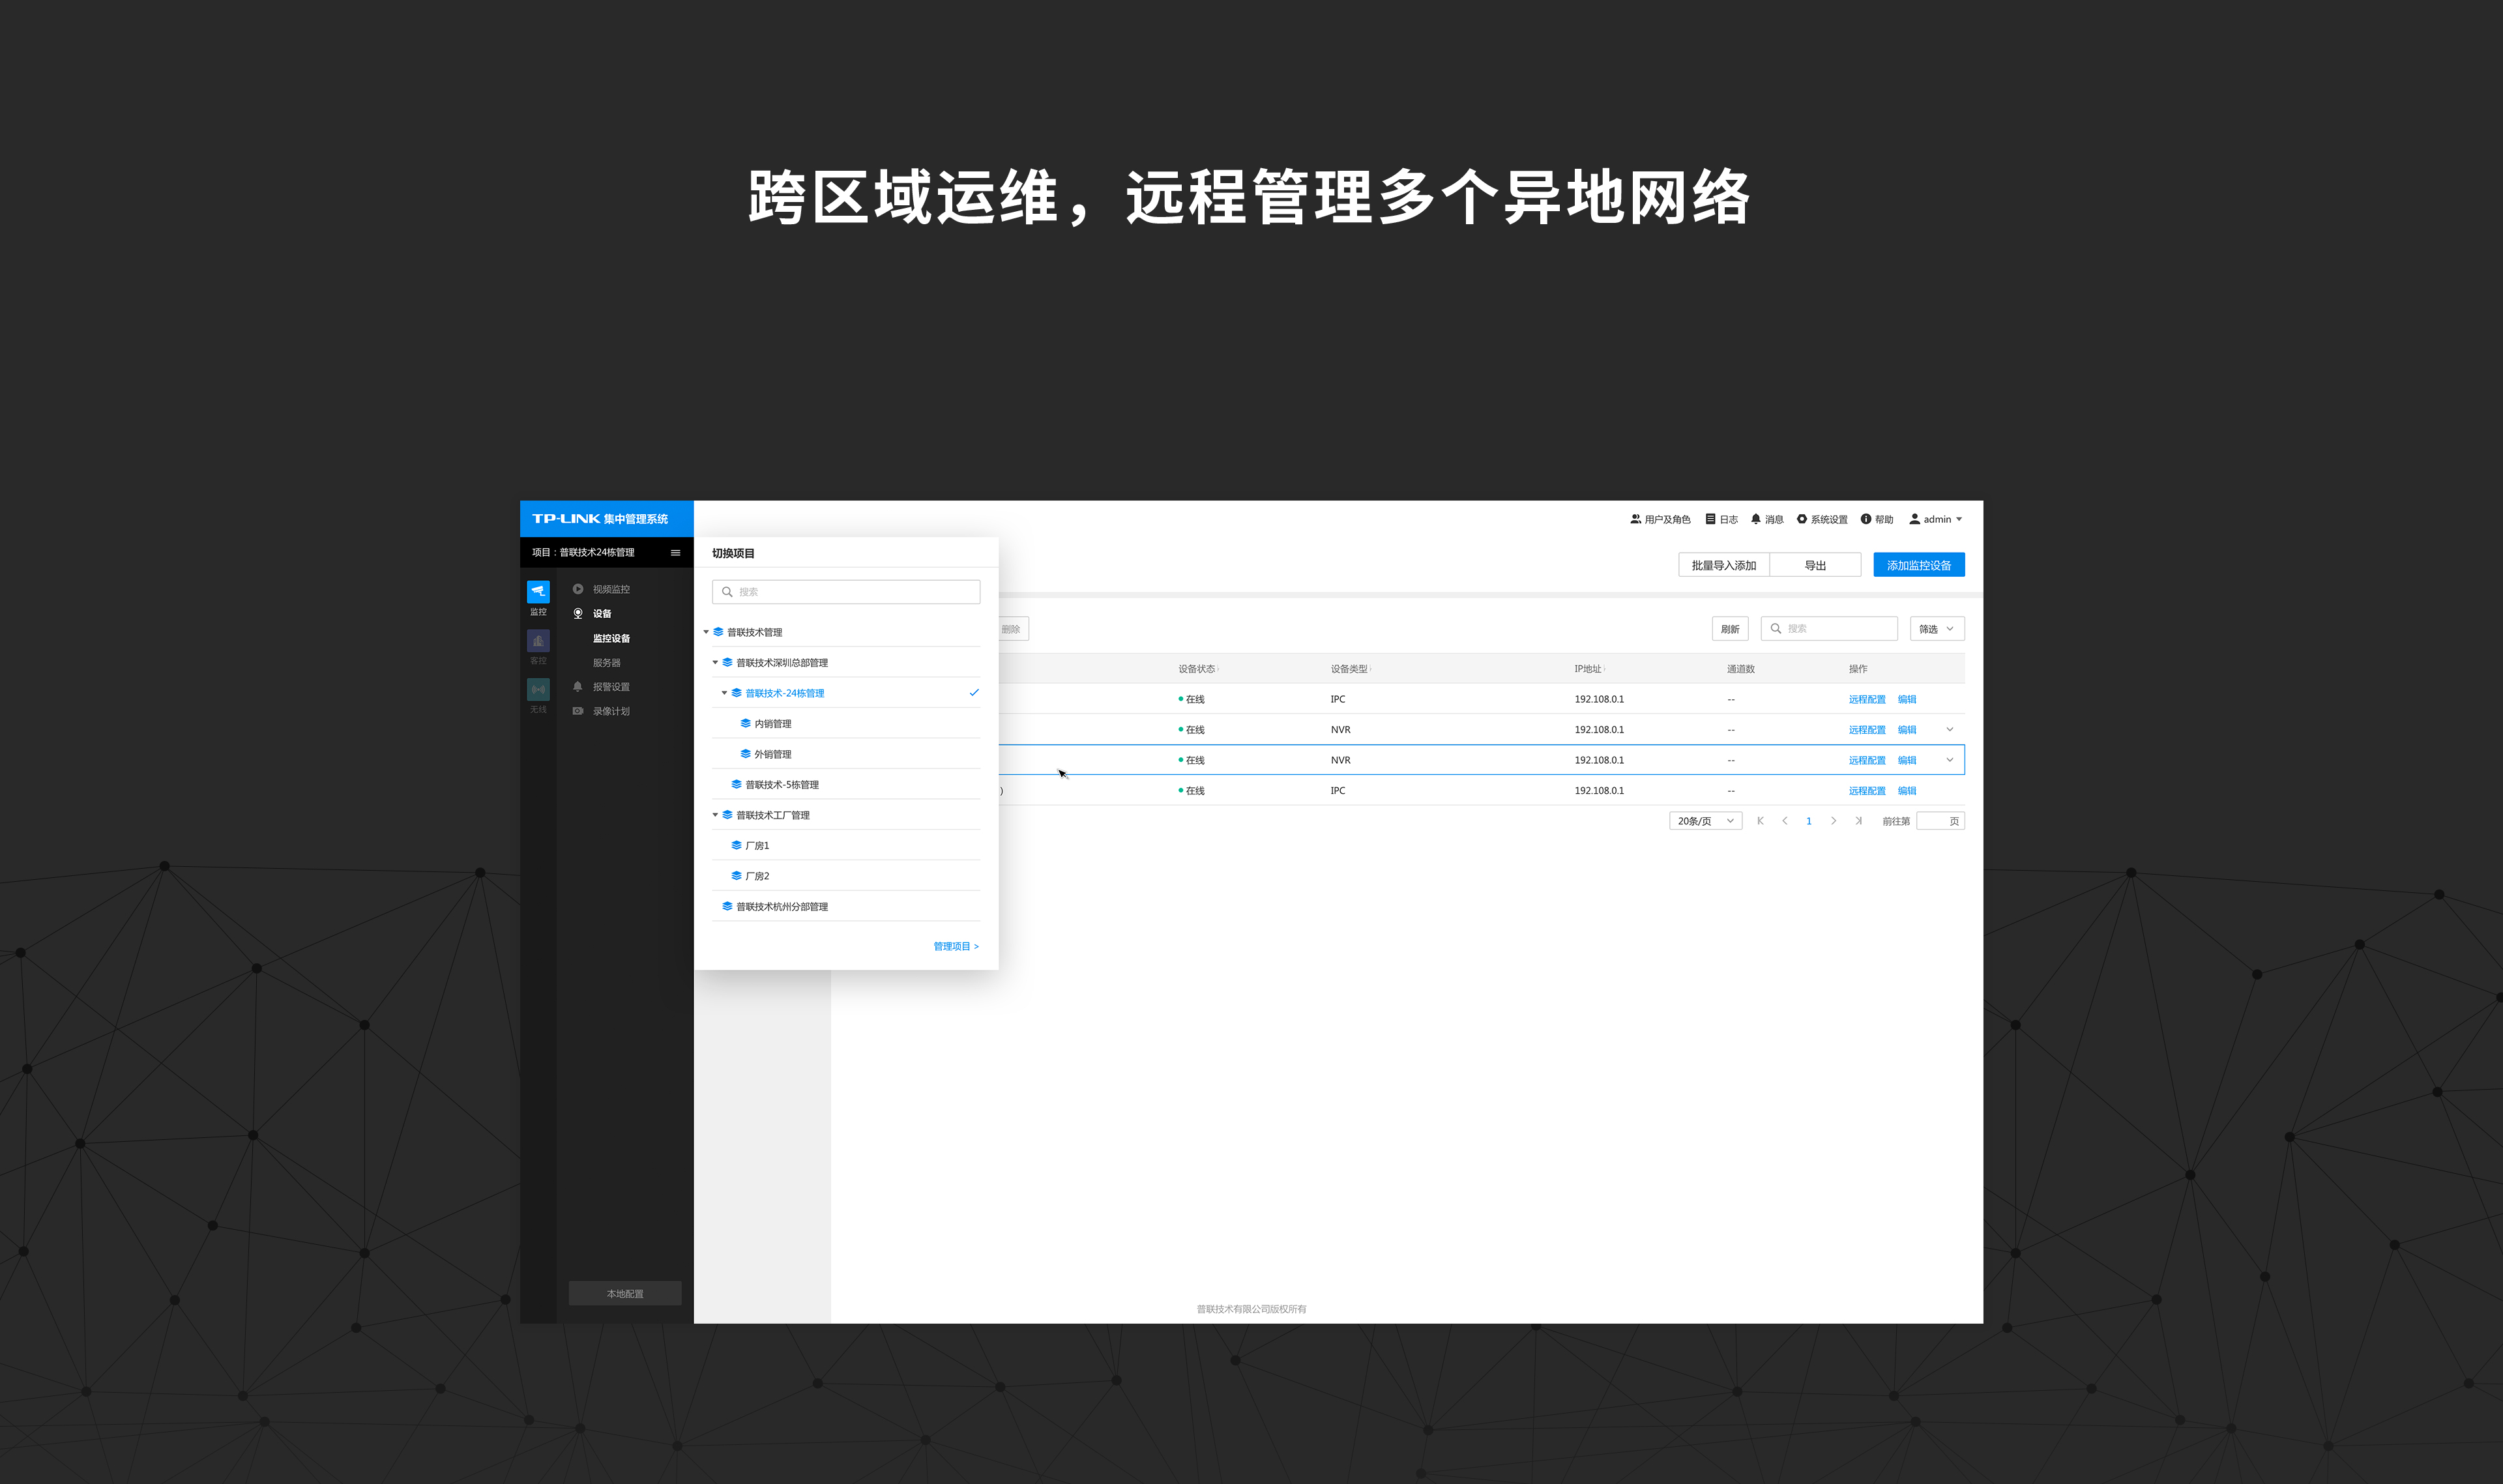This screenshot has height=1484, width=2503.
Task: Click the 录像计划 camera icon
Action: [578, 711]
